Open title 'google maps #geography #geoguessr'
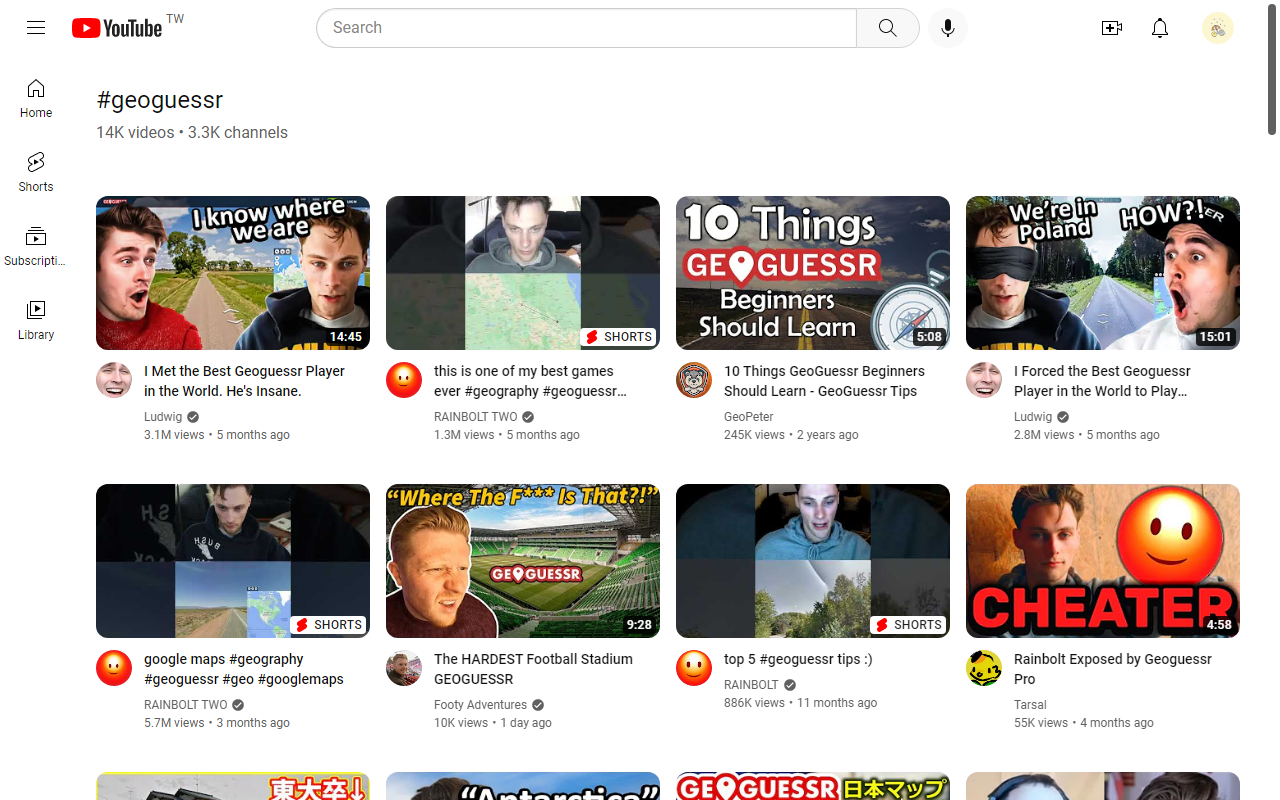Image resolution: width=1280 pixels, height=800 pixels. coord(244,669)
